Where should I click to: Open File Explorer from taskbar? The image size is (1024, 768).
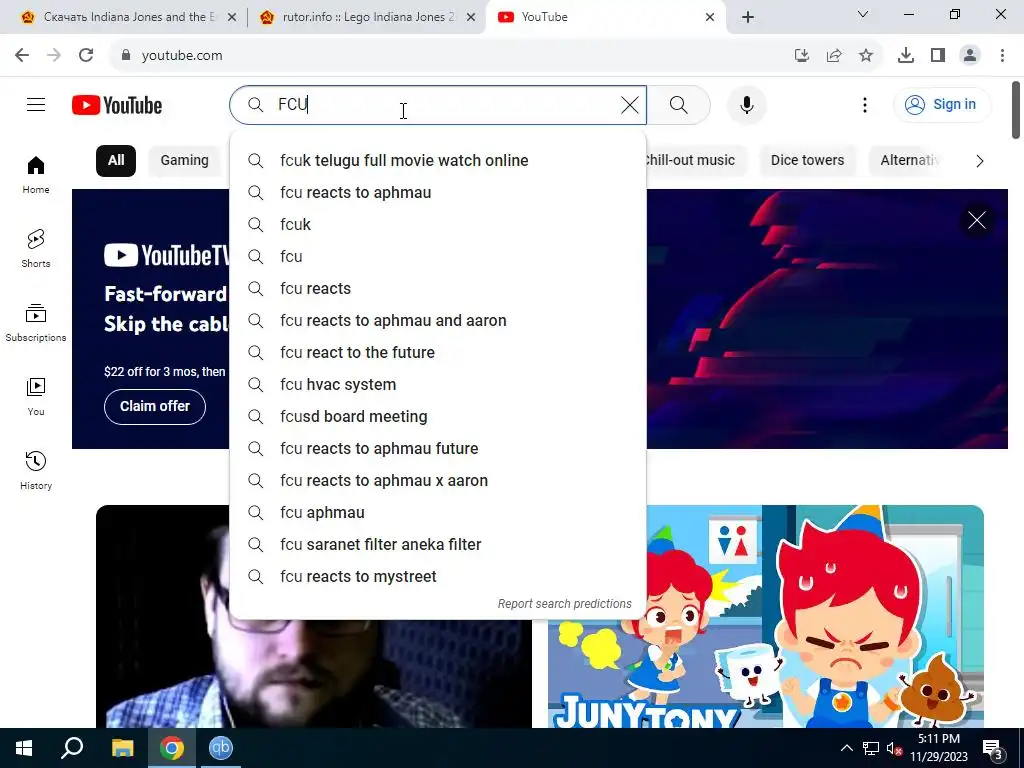pos(122,748)
